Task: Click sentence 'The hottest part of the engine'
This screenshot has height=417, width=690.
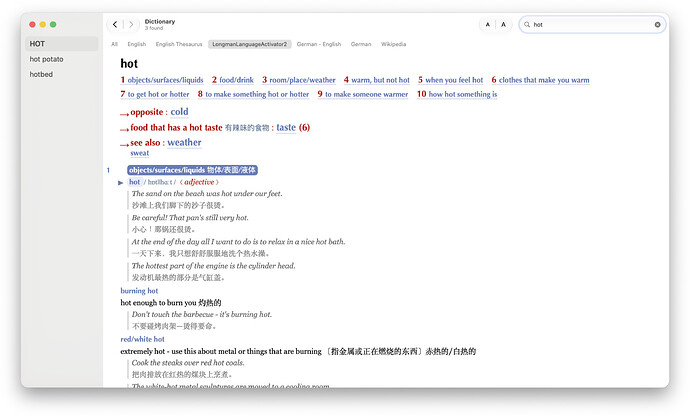Action: pos(213,266)
